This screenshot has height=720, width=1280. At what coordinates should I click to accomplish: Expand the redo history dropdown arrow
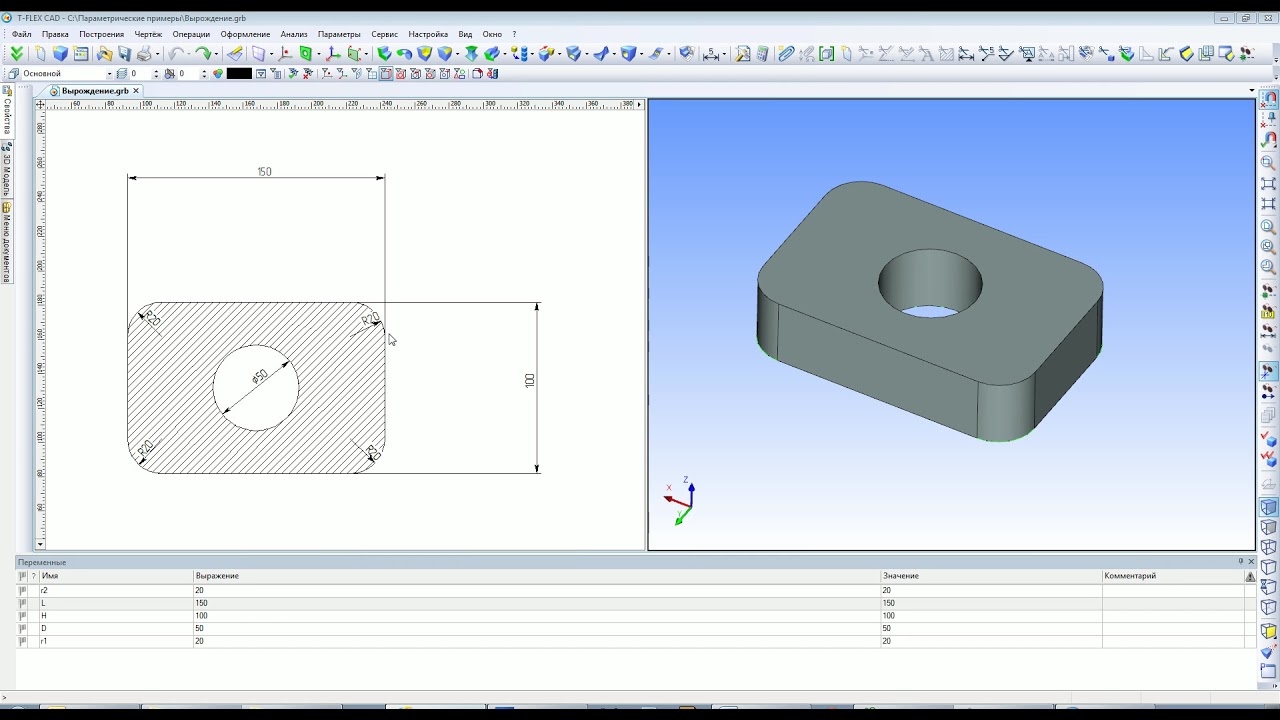216,53
